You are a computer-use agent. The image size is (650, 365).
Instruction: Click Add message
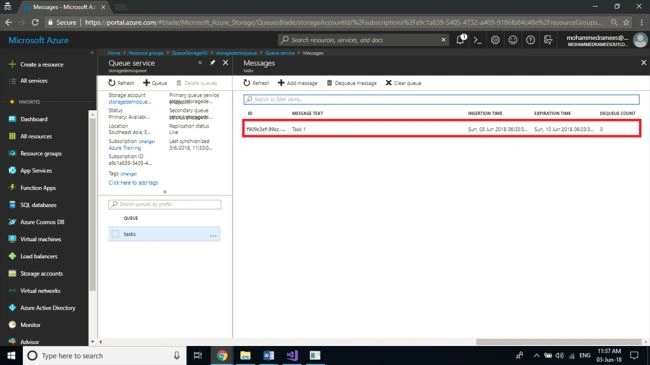click(x=298, y=83)
